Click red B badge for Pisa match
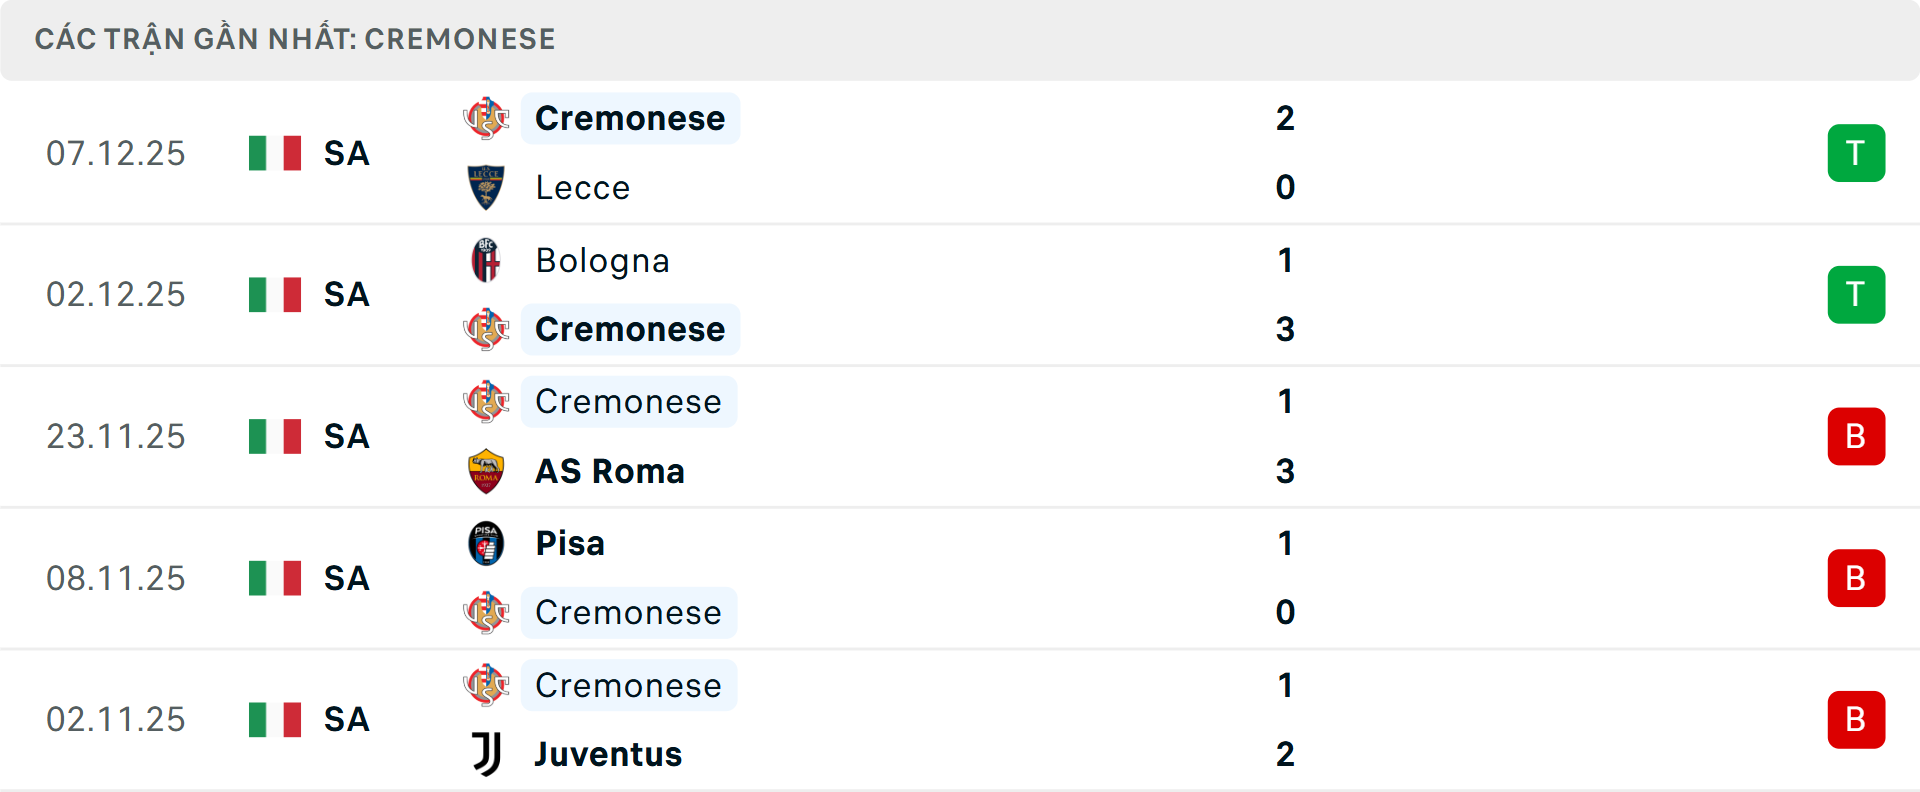 click(x=1856, y=578)
